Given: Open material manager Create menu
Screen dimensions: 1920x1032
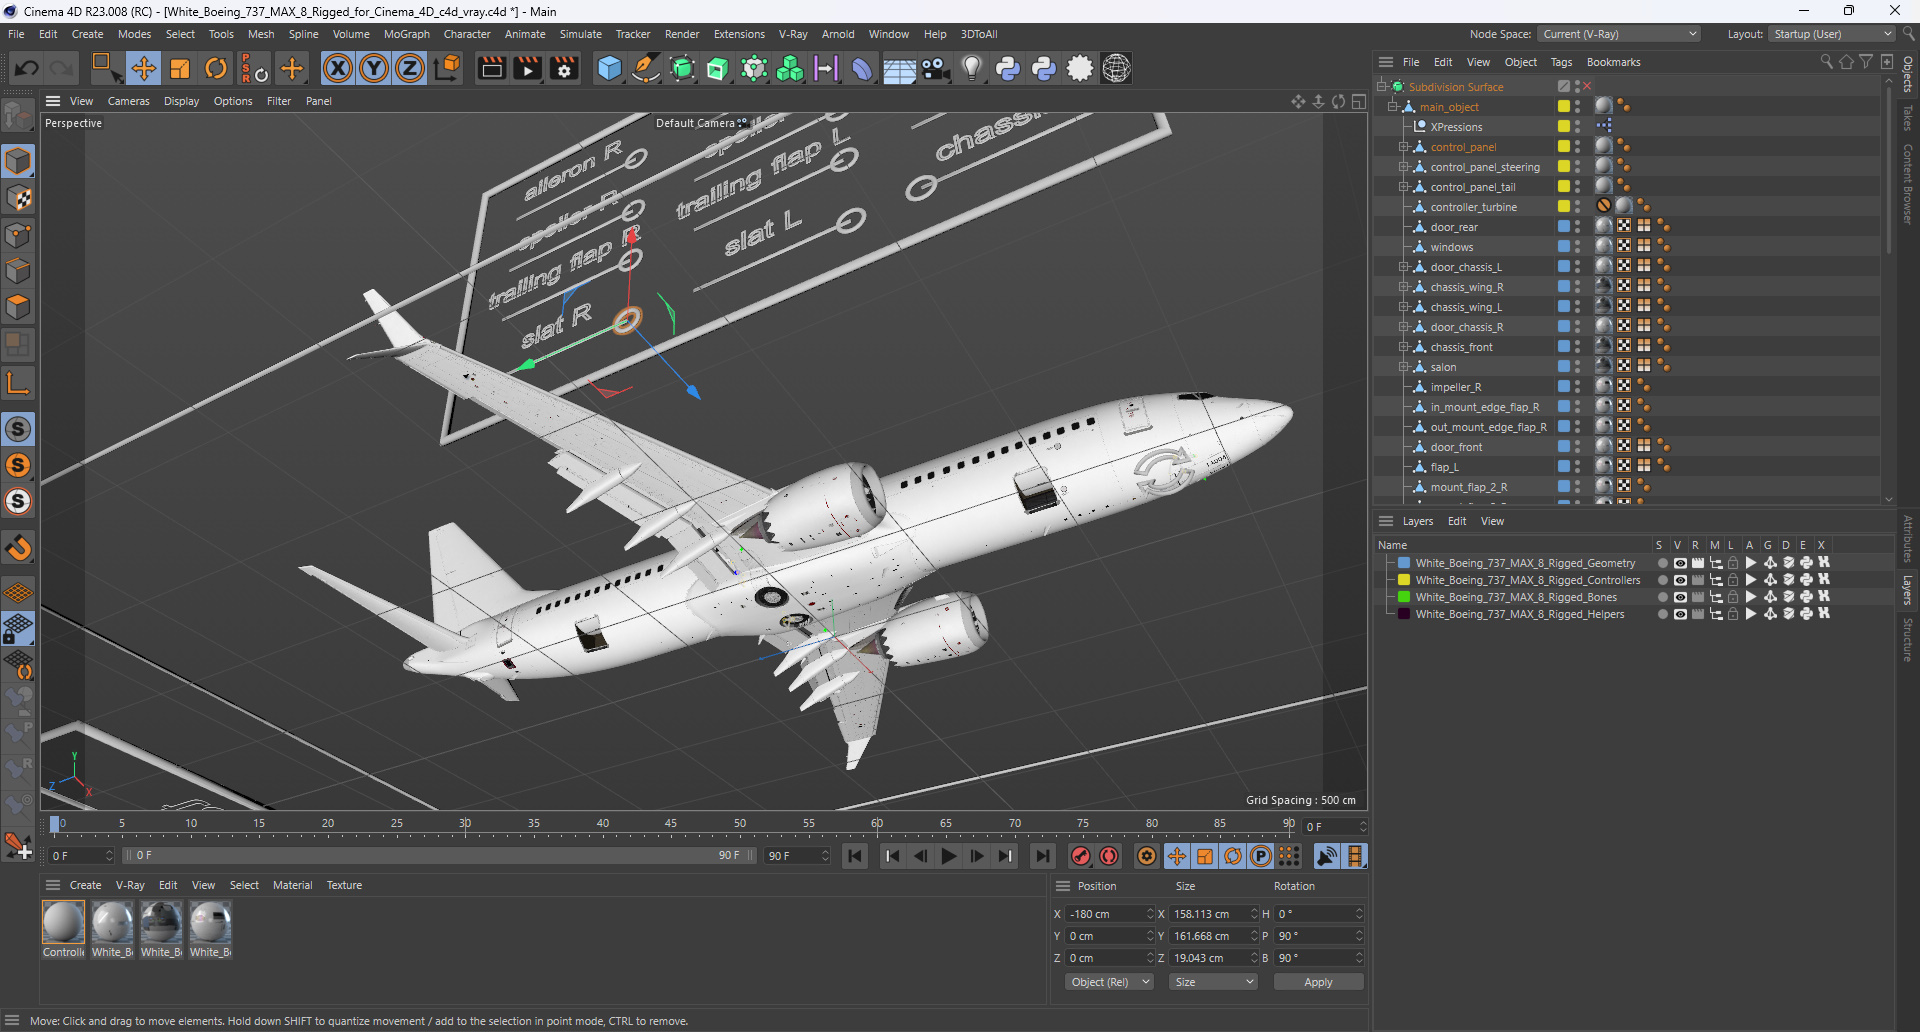Looking at the screenshot, I should [85, 885].
